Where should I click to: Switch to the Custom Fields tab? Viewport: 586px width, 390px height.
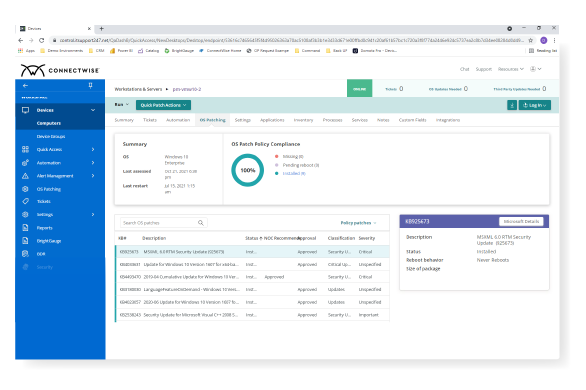coord(413,120)
